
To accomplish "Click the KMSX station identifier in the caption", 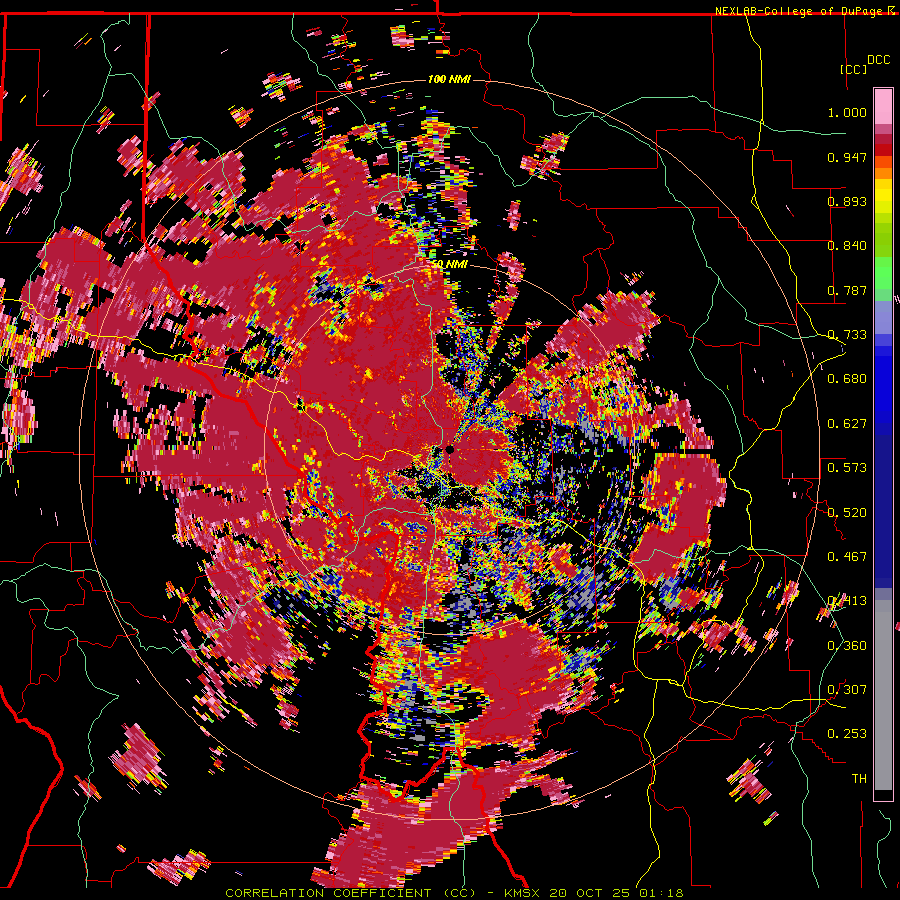I will point(523,893).
